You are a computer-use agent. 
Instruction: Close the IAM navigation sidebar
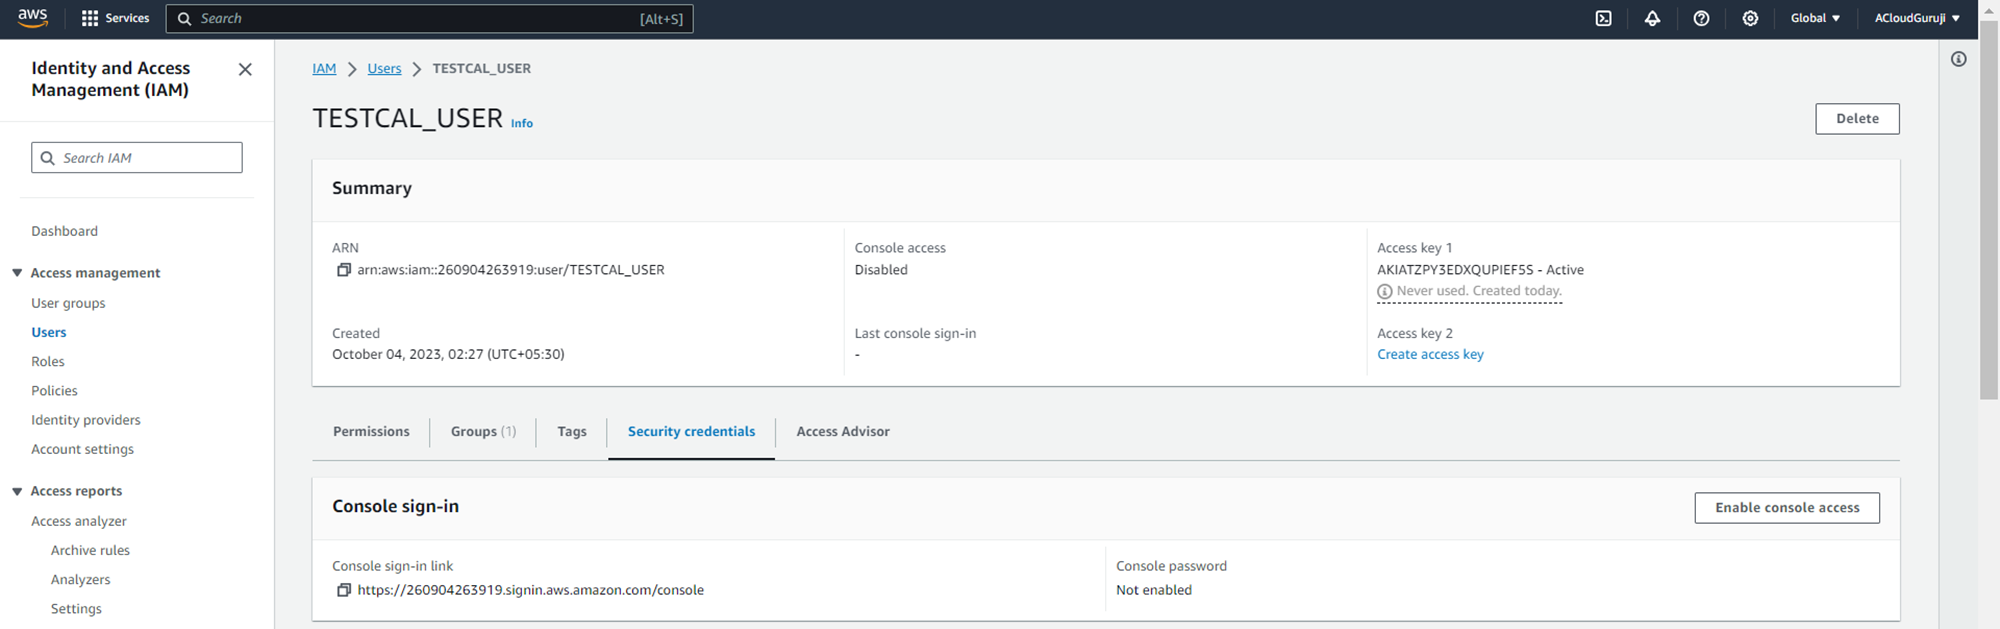click(245, 69)
